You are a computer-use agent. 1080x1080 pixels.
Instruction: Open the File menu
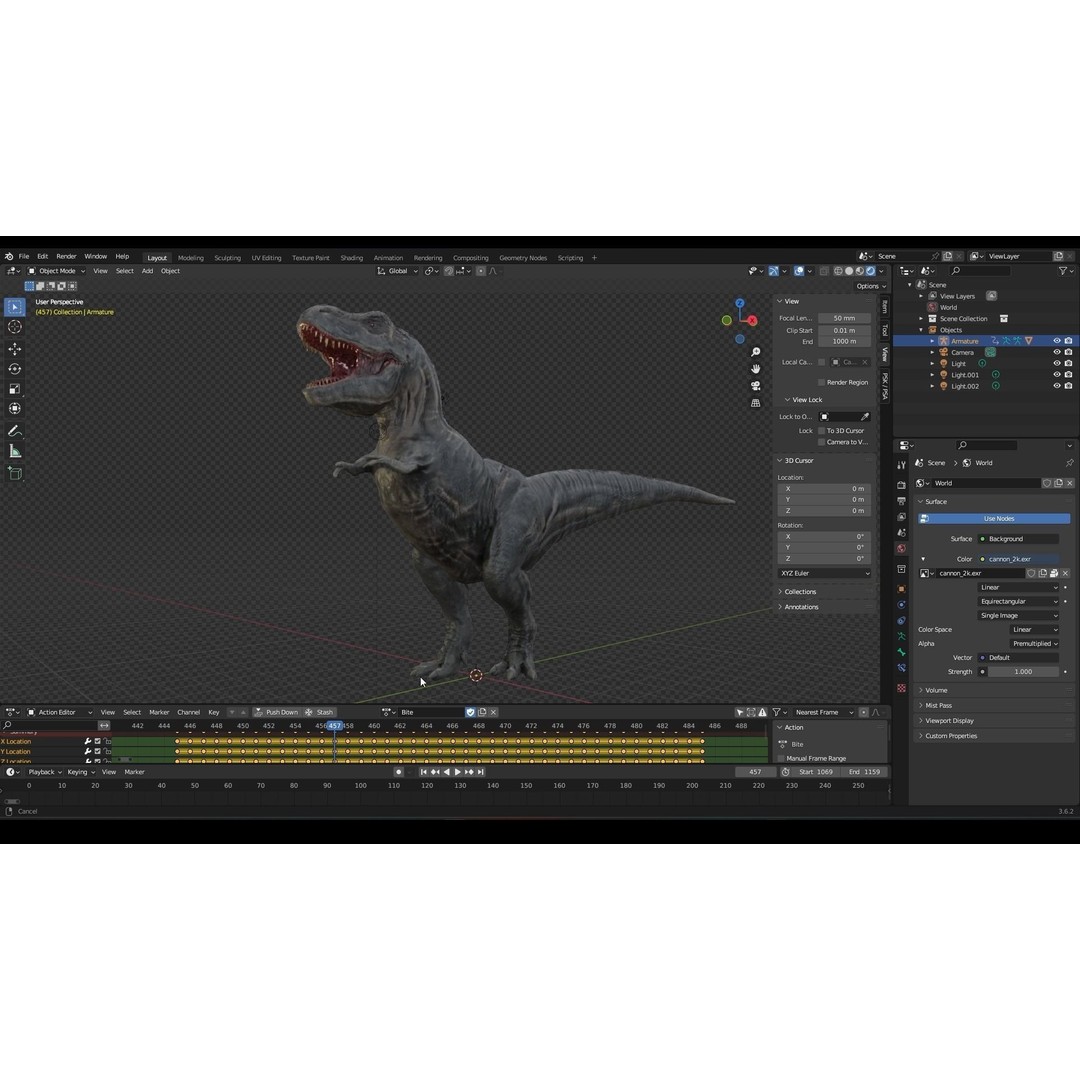(x=24, y=256)
